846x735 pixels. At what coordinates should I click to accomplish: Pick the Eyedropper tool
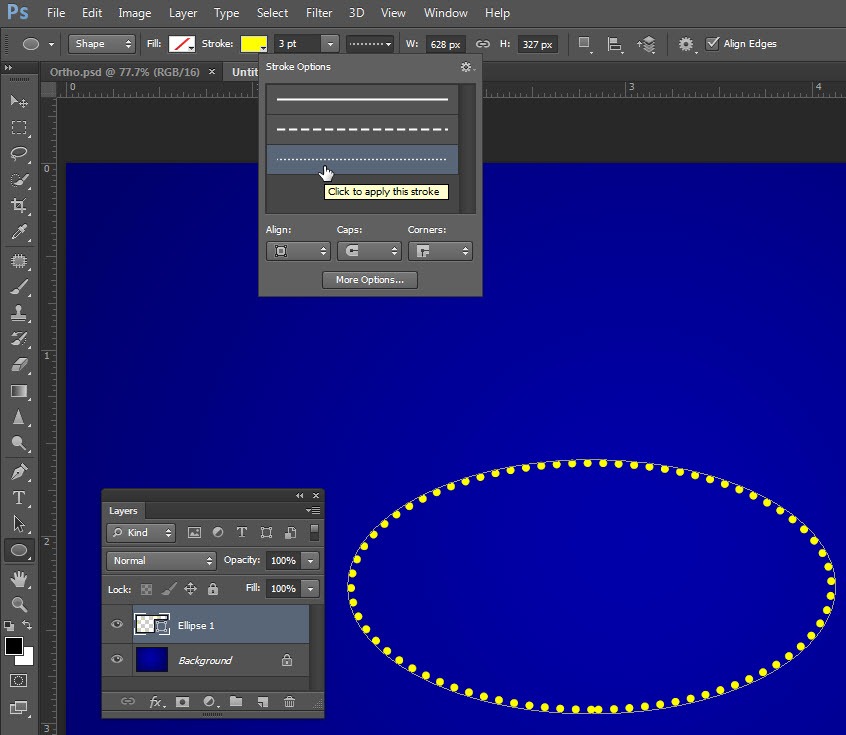[x=18, y=232]
